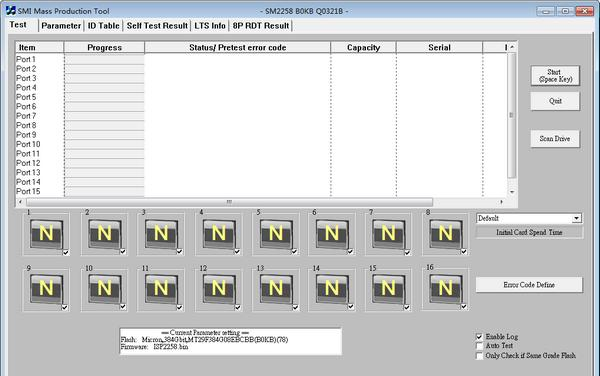Screen dimensions: 600x376
Task: Open the Parameter tab
Action: 61,26
